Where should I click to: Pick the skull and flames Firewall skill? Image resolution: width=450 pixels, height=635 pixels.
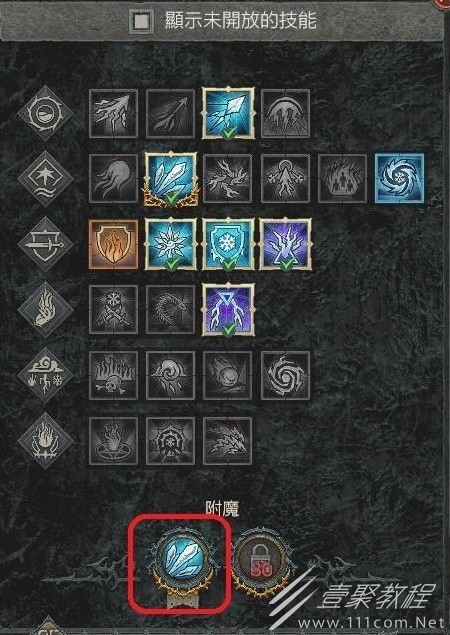pyautogui.click(x=113, y=375)
